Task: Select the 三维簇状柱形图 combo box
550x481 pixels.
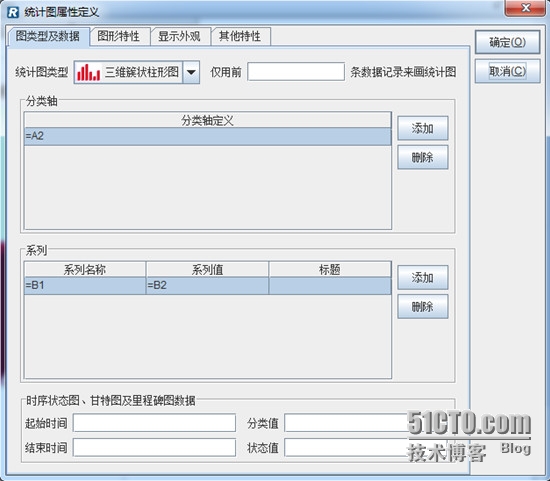Action: (x=137, y=72)
